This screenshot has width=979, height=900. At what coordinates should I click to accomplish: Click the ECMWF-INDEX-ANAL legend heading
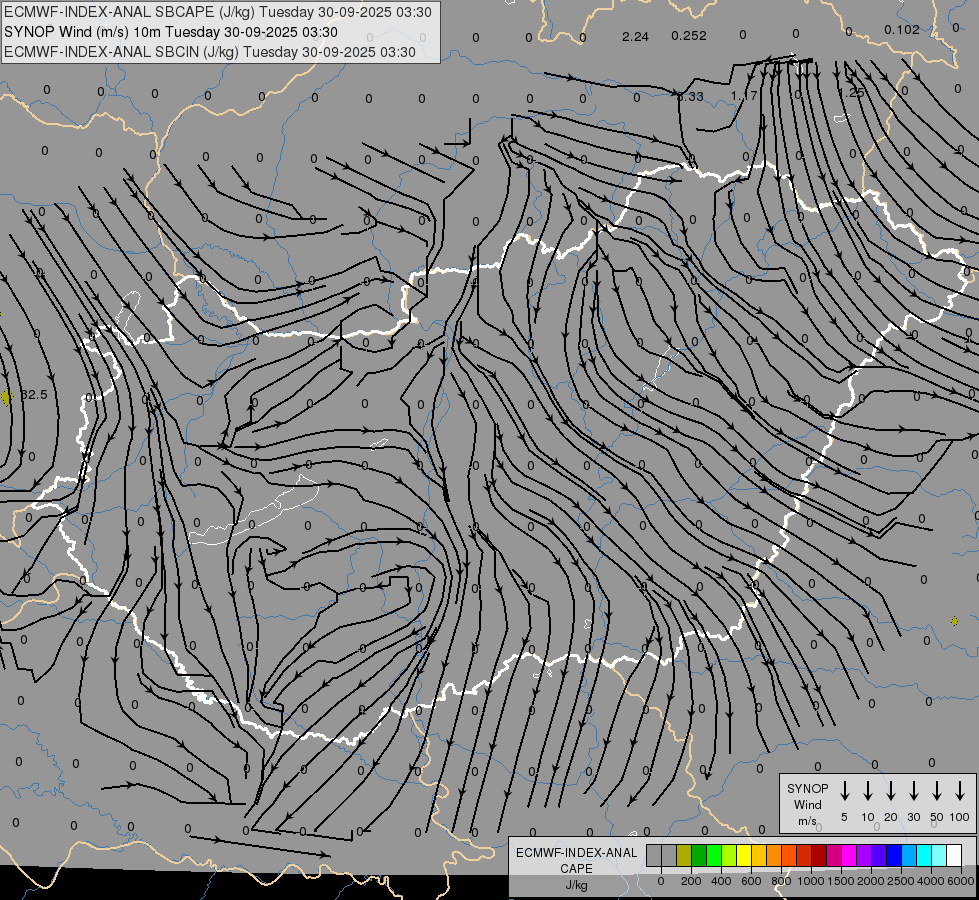point(576,853)
